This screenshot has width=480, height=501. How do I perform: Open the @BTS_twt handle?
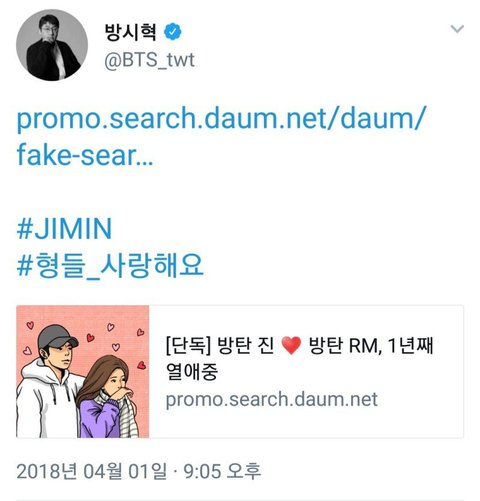click(x=149, y=60)
